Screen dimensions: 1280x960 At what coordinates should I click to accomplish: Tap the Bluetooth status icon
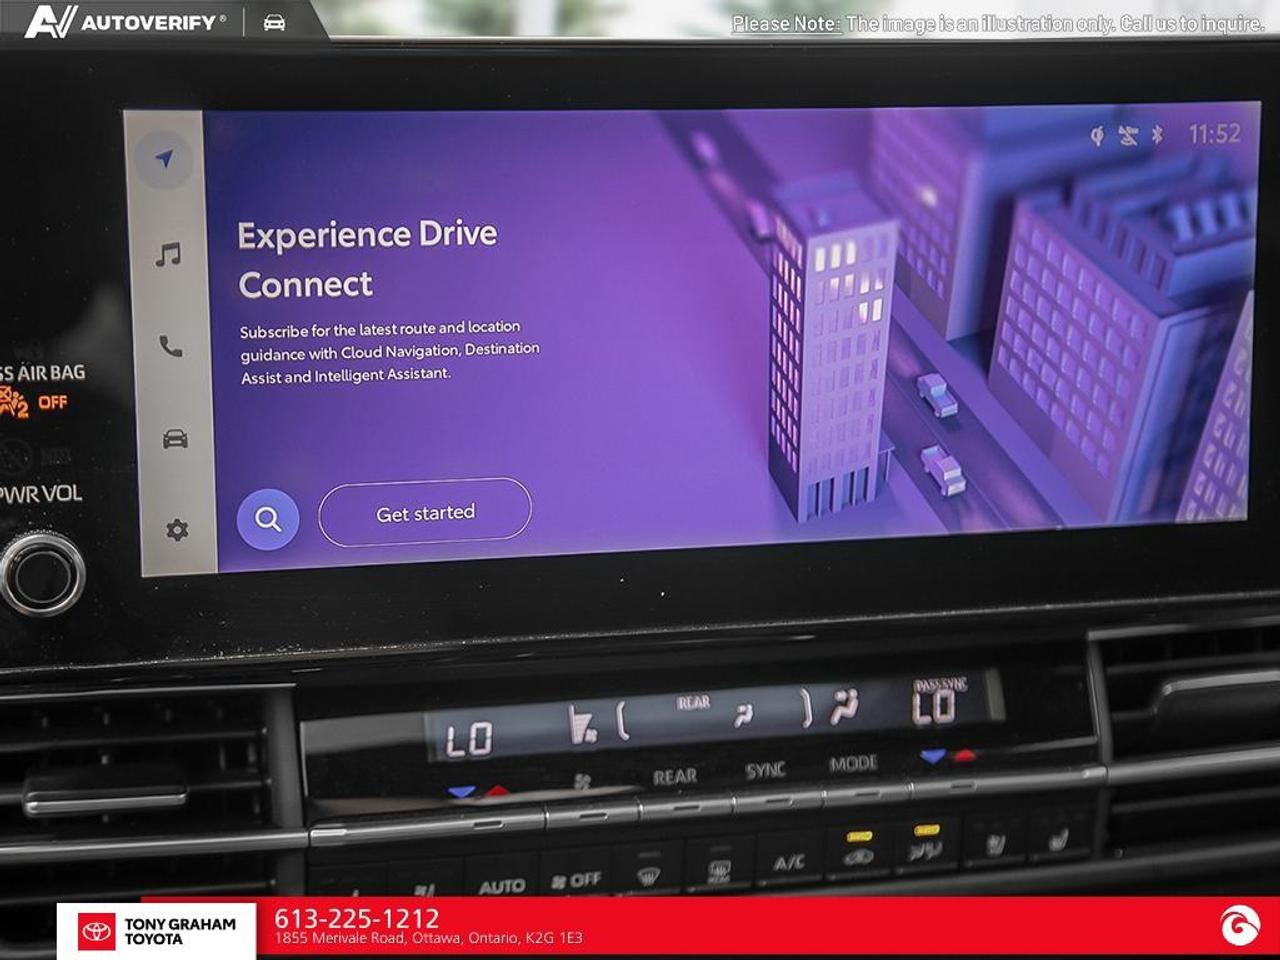pos(1157,134)
